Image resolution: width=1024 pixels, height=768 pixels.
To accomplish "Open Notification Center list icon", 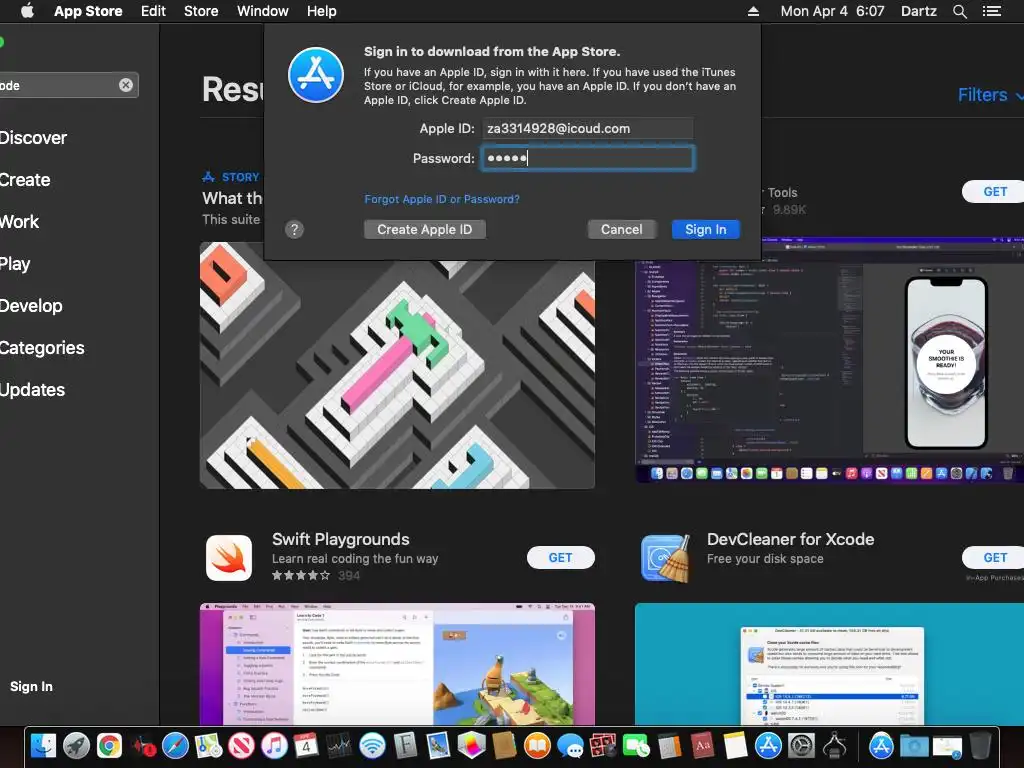I will (992, 11).
